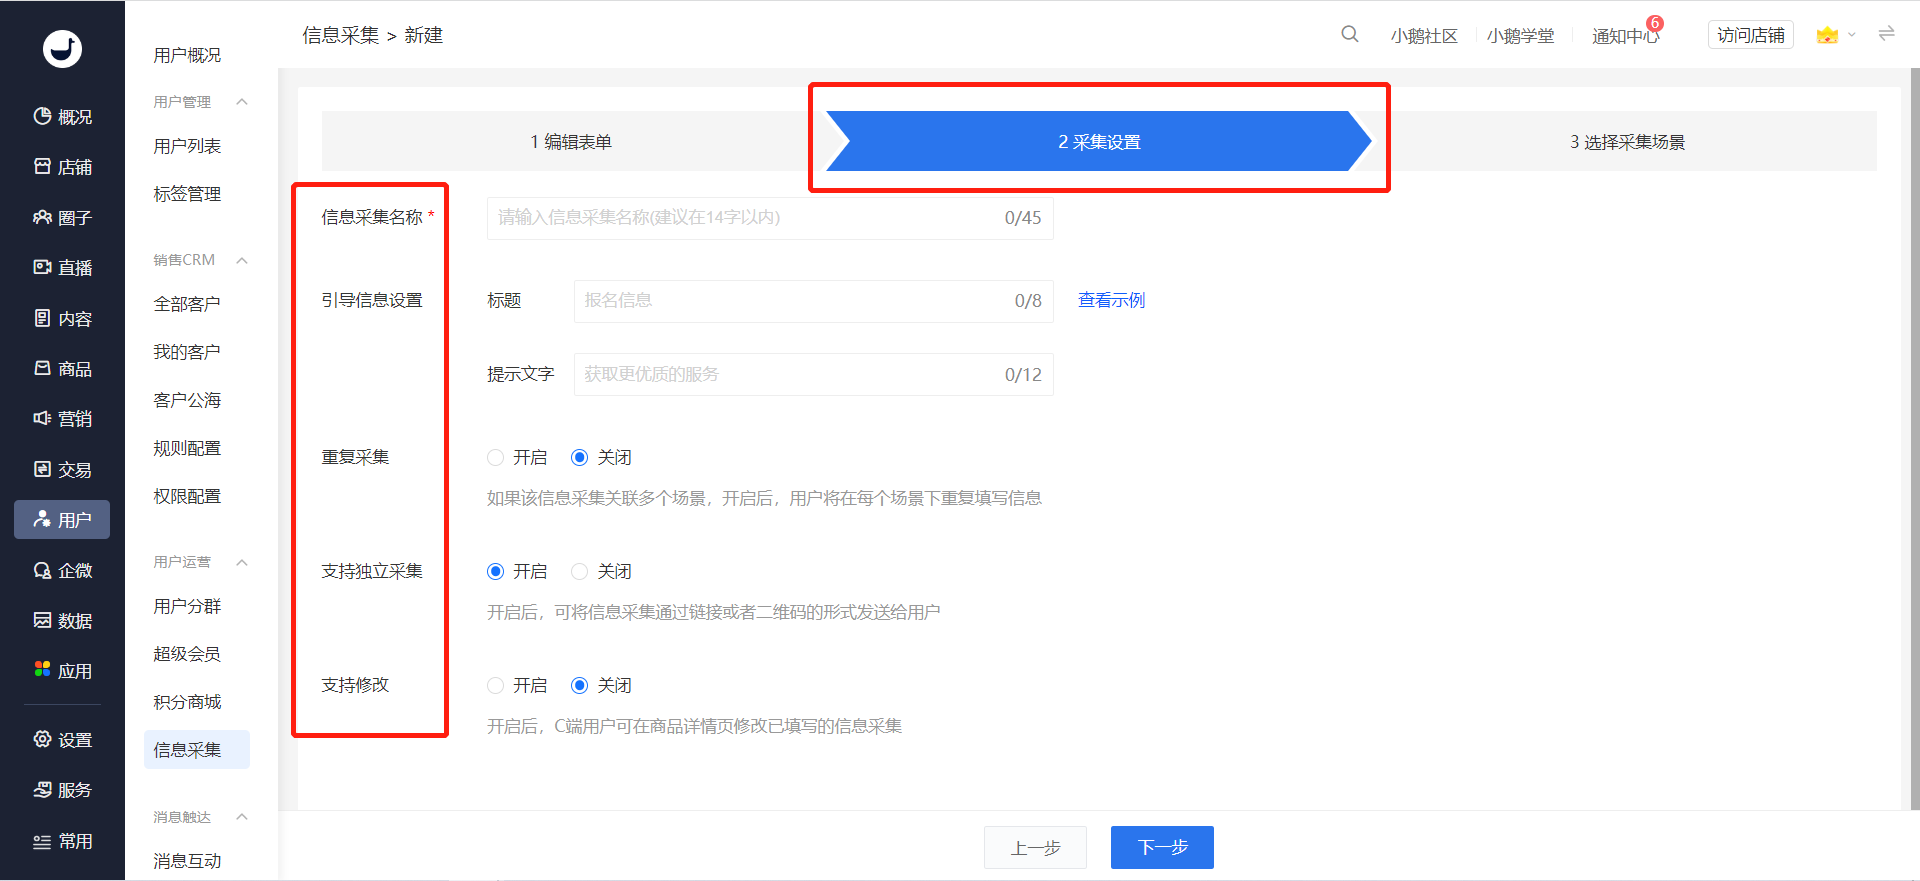
Task: Select 关闭 for 支持独立采集
Action: (x=579, y=572)
